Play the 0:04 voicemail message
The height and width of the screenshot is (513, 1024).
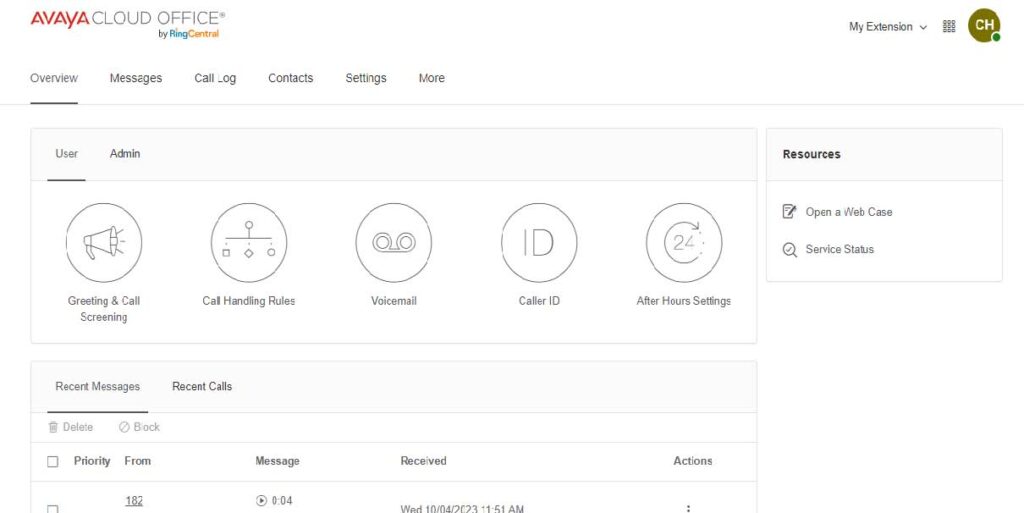(262, 501)
